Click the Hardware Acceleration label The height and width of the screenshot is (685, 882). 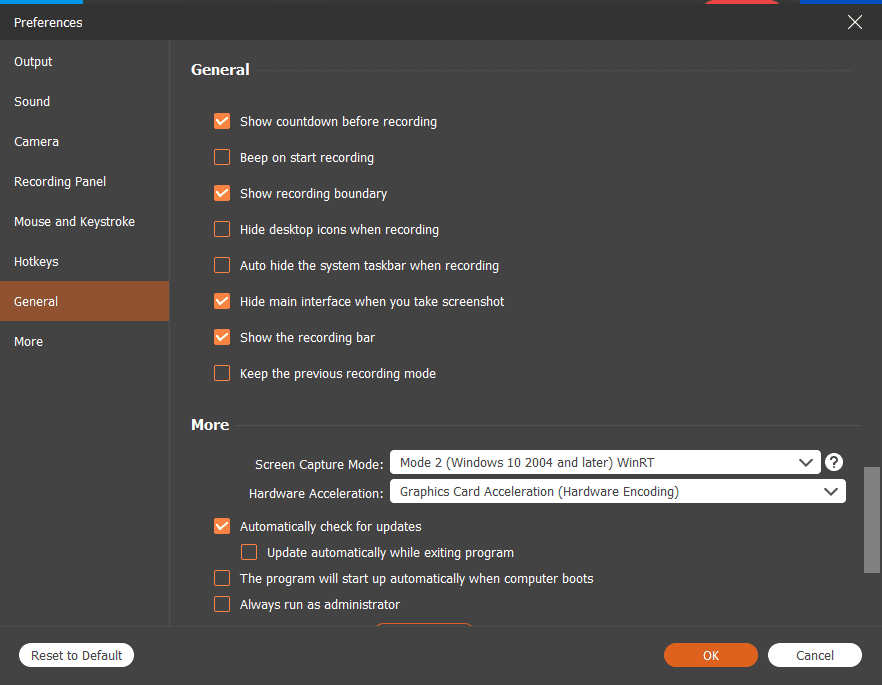316,493
